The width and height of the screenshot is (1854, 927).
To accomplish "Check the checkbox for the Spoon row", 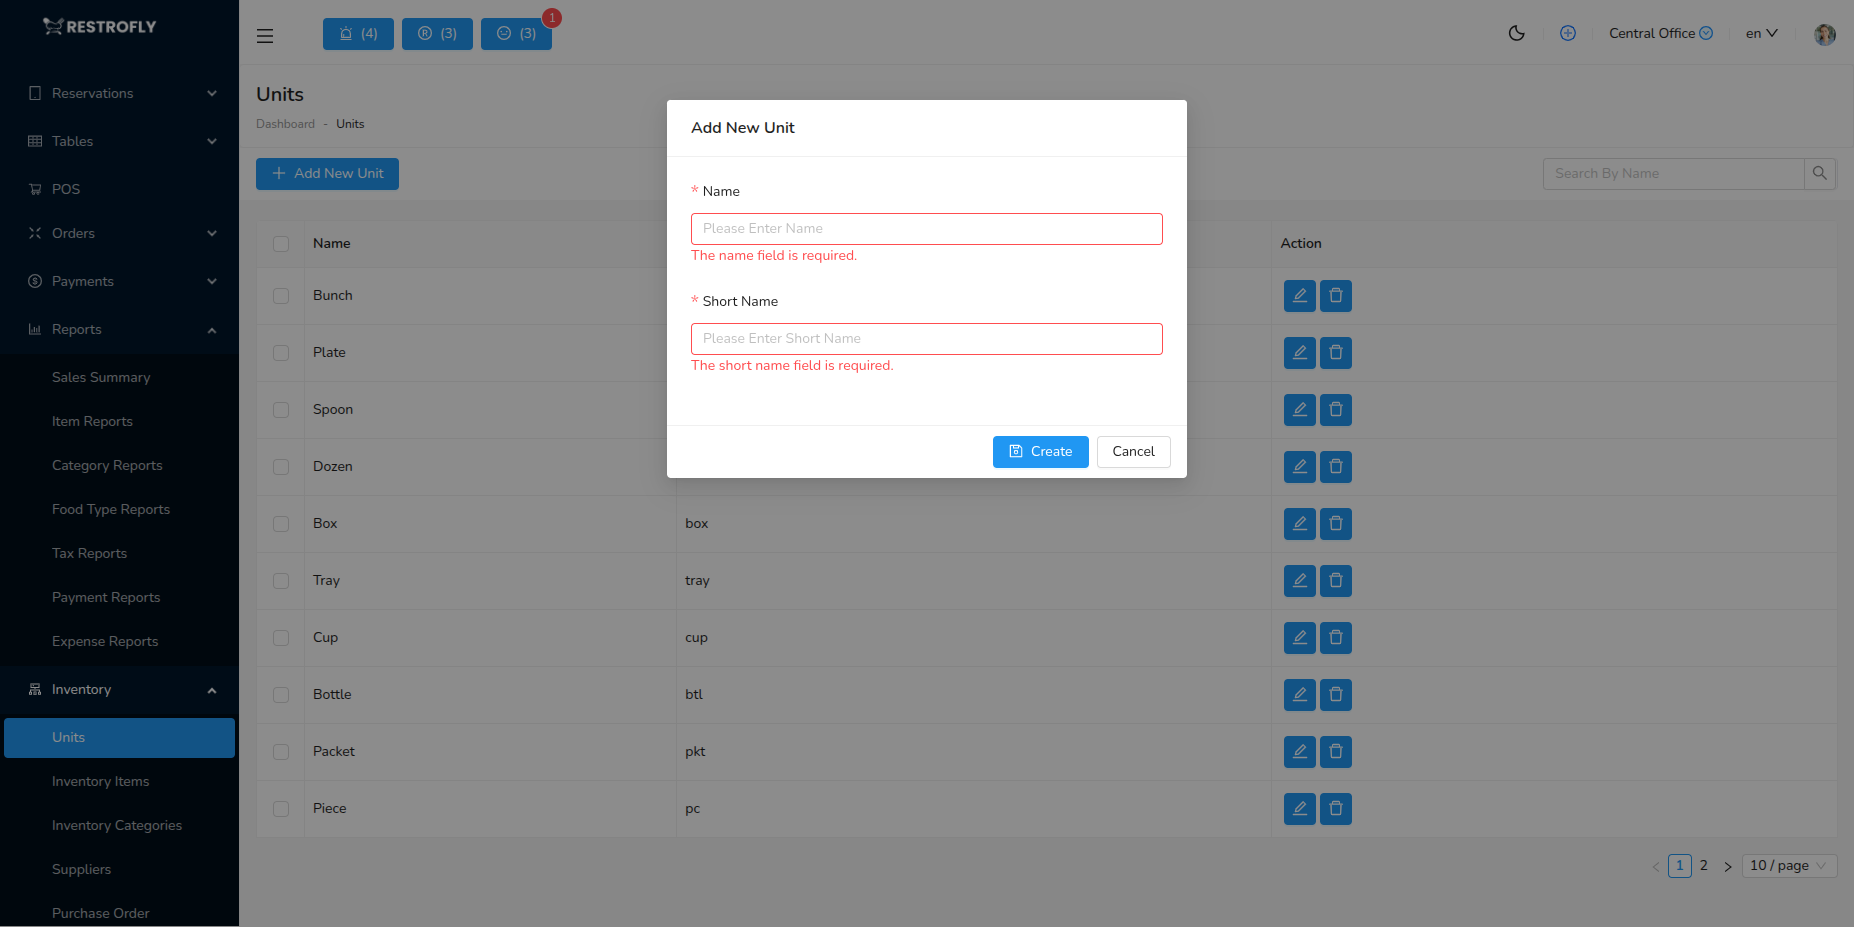I will [x=281, y=410].
